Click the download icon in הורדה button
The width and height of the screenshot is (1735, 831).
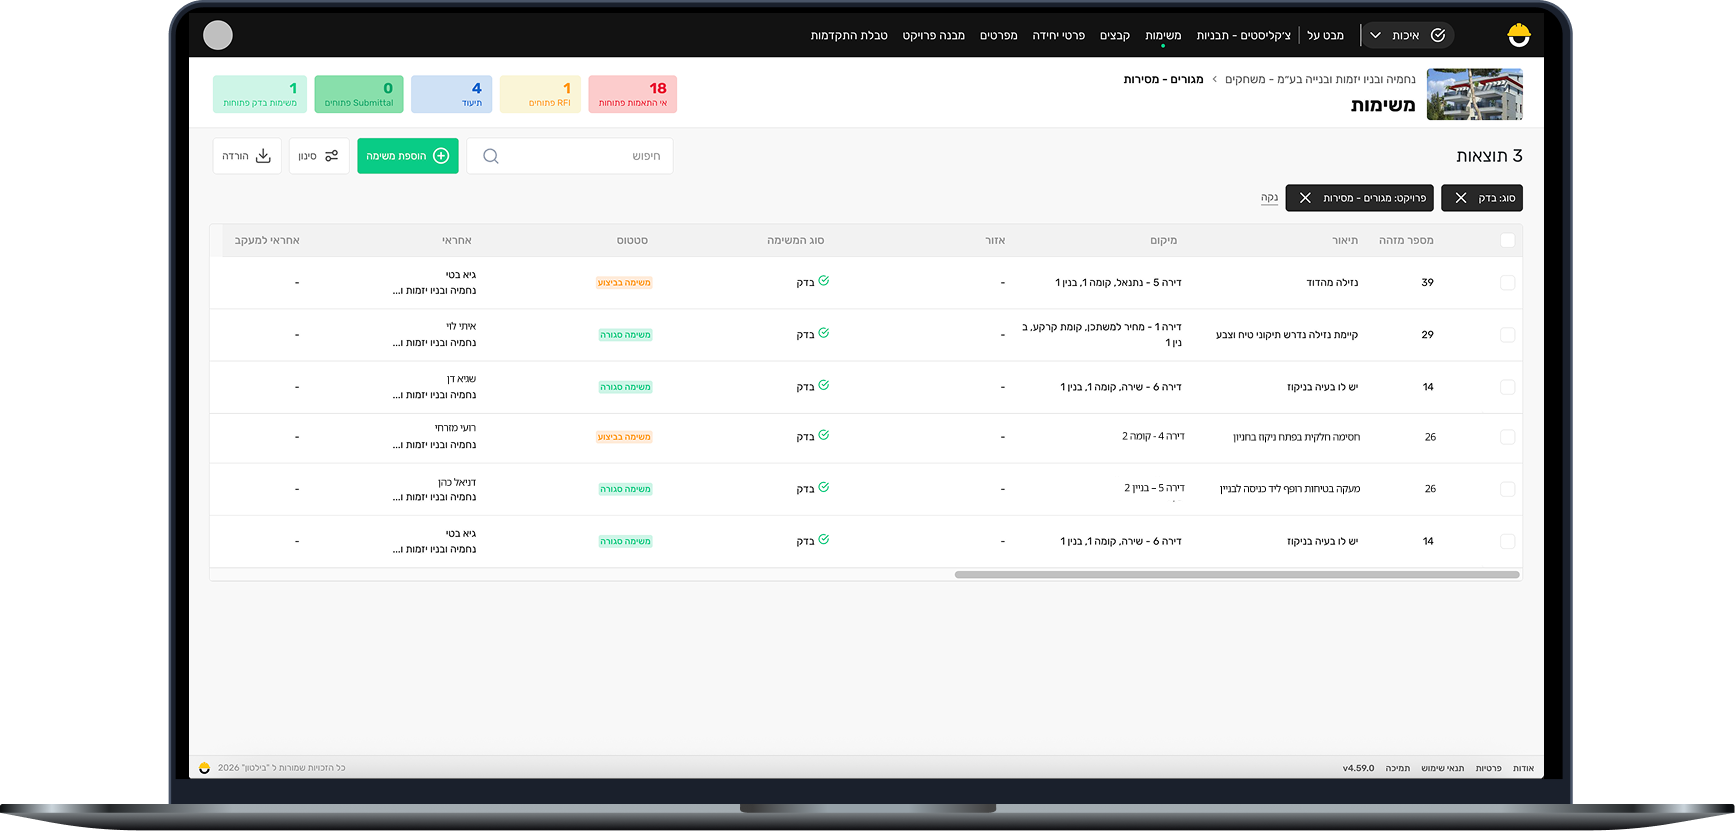click(263, 156)
